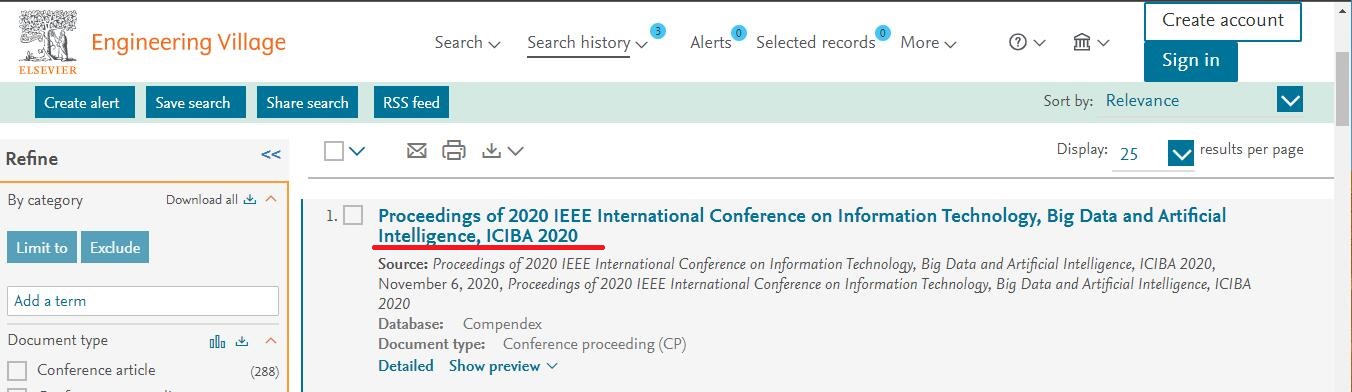Click the Create alert button
The image size is (1352, 392).
(x=82, y=102)
